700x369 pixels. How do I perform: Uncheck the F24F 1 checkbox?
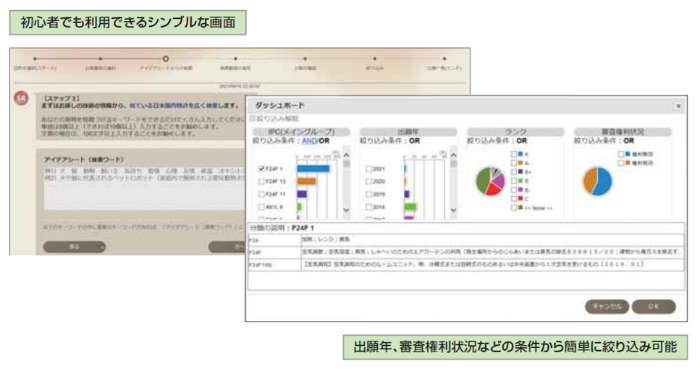pyautogui.click(x=262, y=169)
